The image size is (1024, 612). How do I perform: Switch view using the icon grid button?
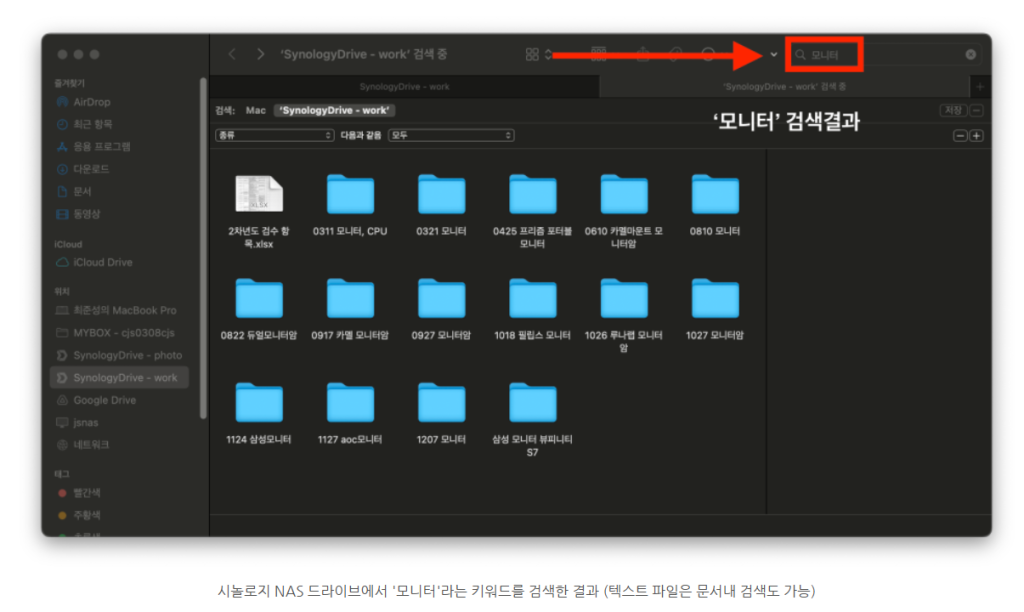(x=533, y=54)
